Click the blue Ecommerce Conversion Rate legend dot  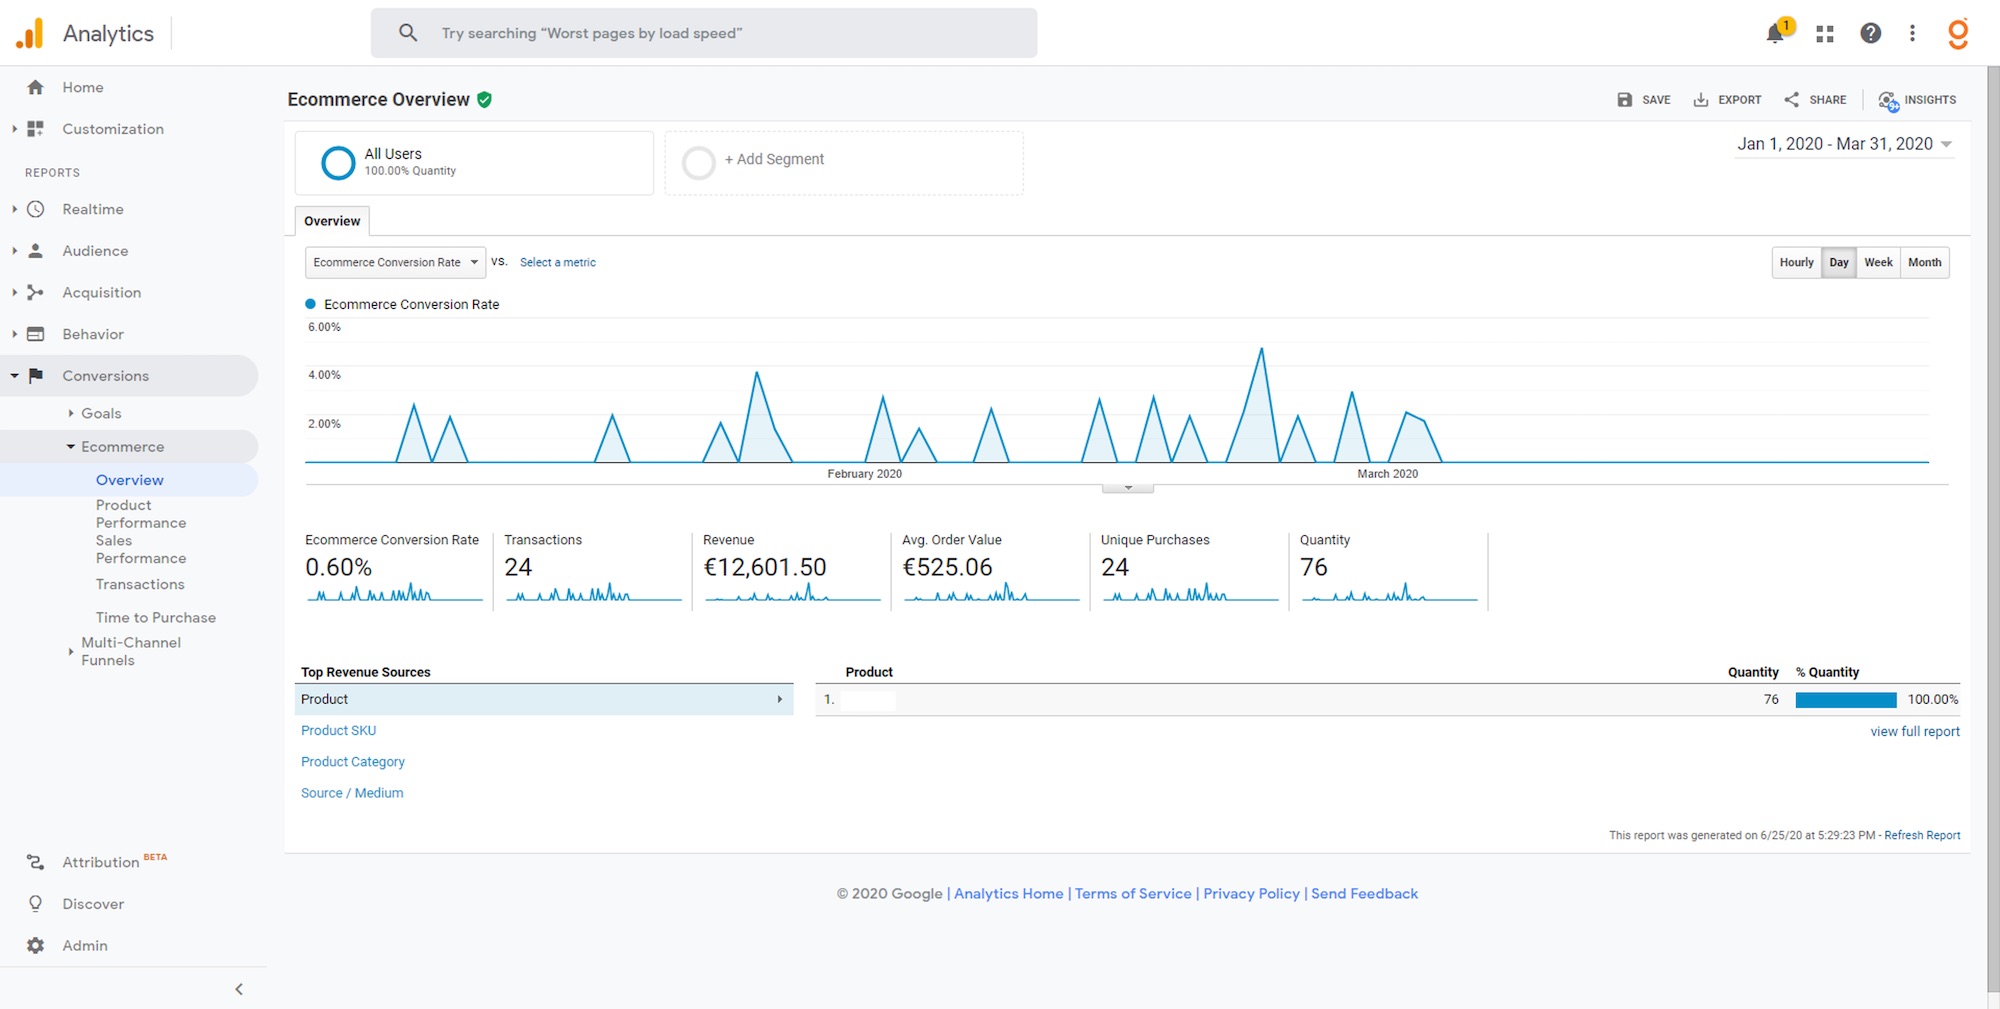[311, 304]
